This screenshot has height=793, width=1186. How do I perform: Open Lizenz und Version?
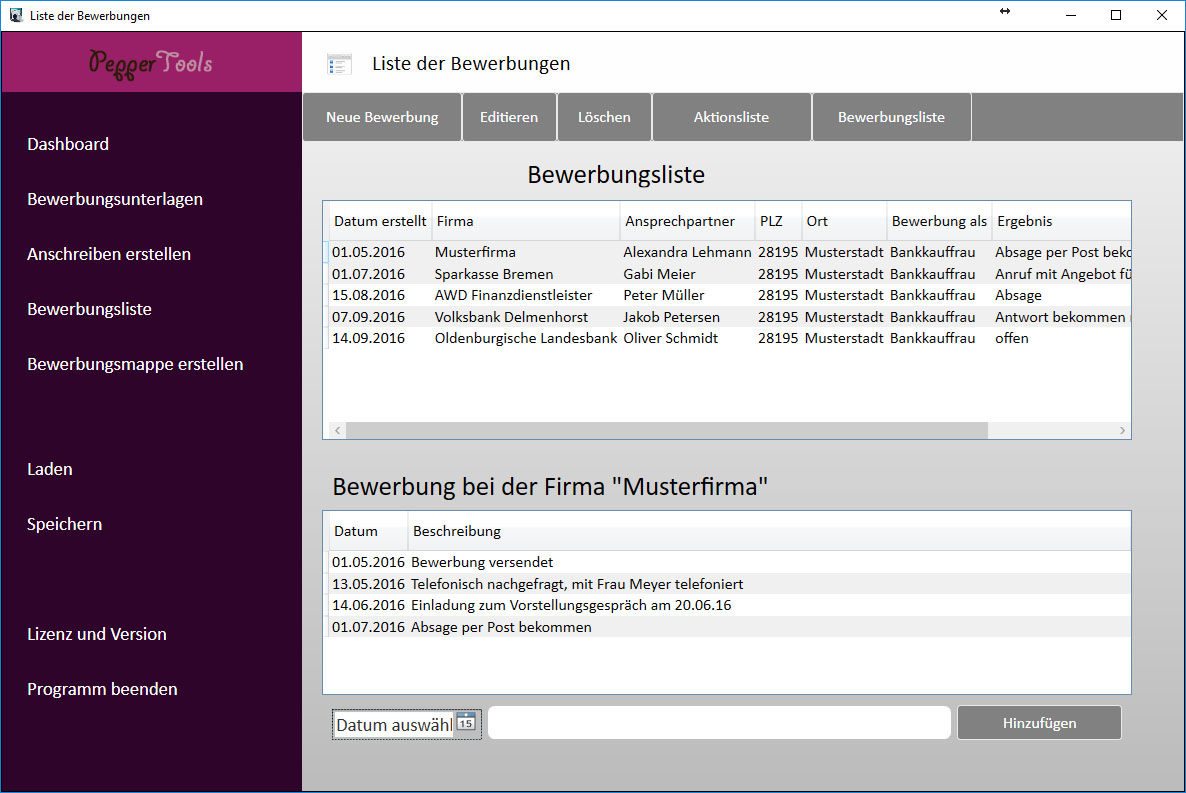[x=97, y=634]
